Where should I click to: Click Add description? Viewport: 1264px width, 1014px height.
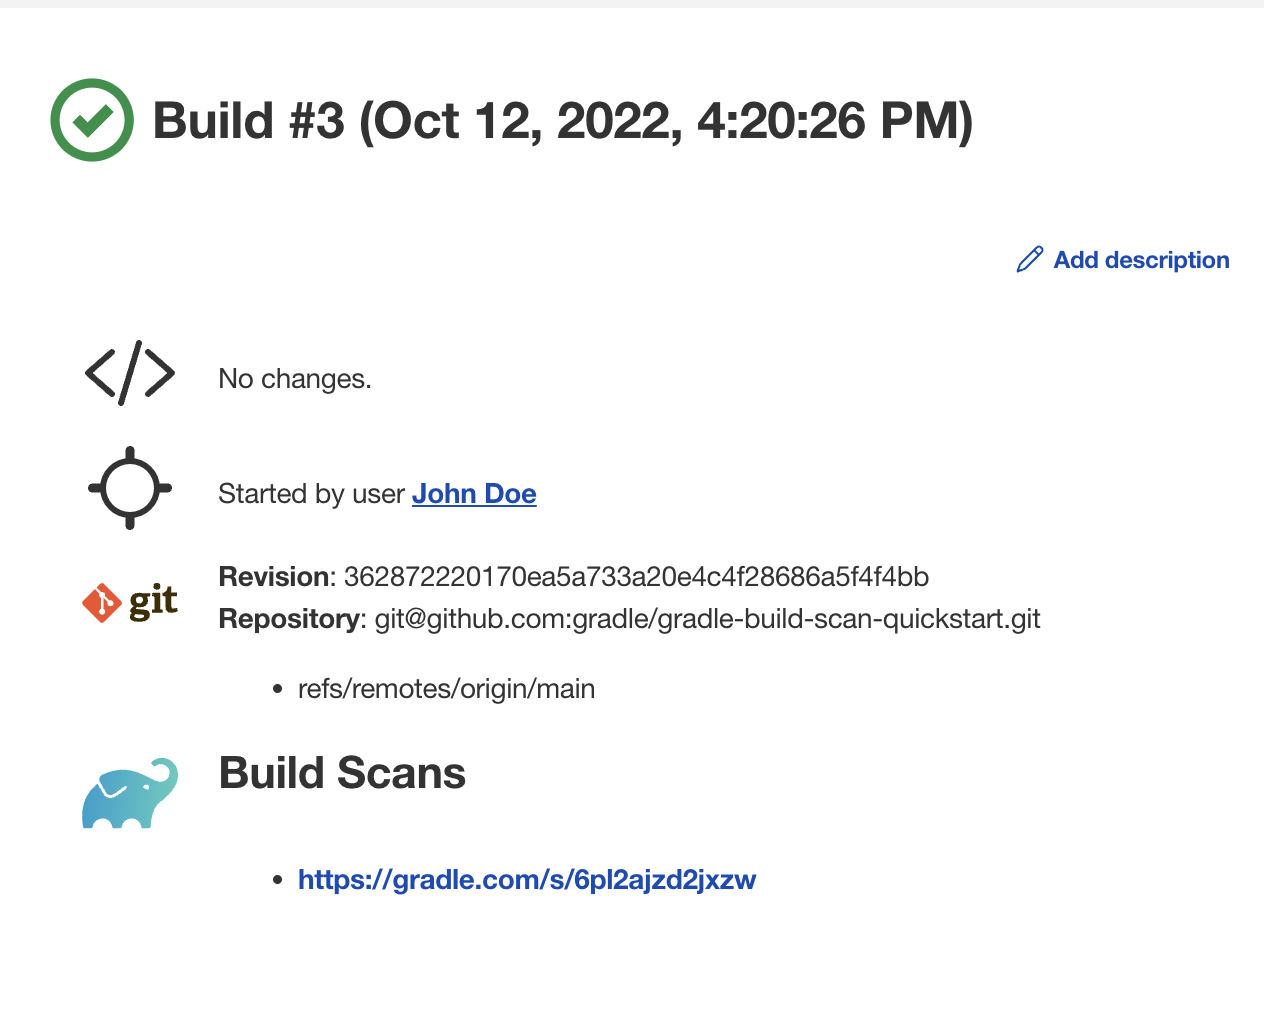(1141, 259)
